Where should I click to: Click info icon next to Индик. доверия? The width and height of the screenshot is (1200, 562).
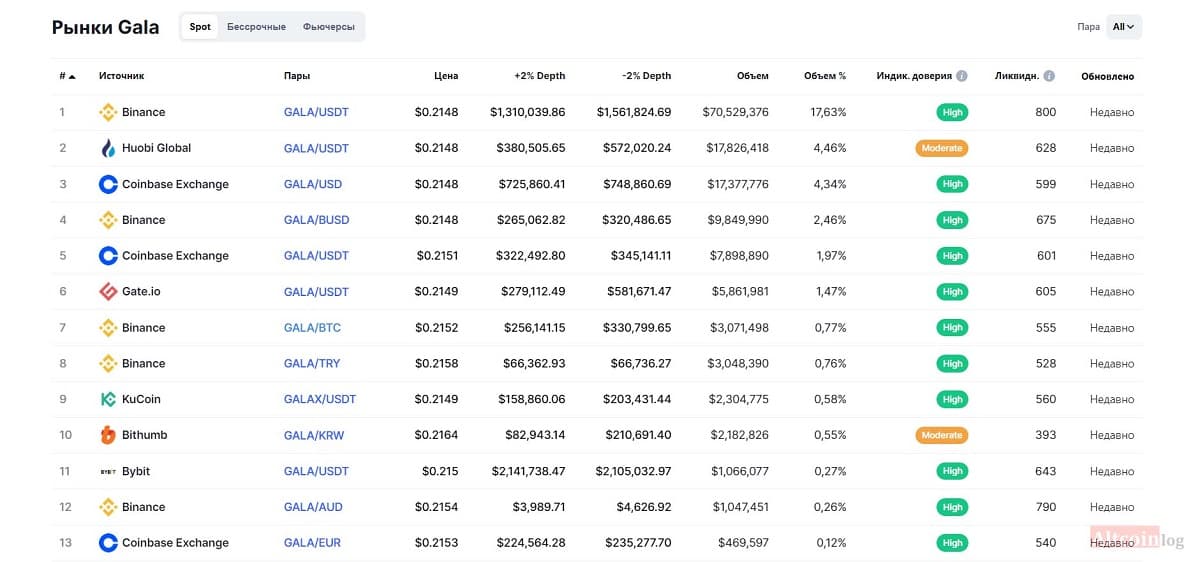(962, 76)
